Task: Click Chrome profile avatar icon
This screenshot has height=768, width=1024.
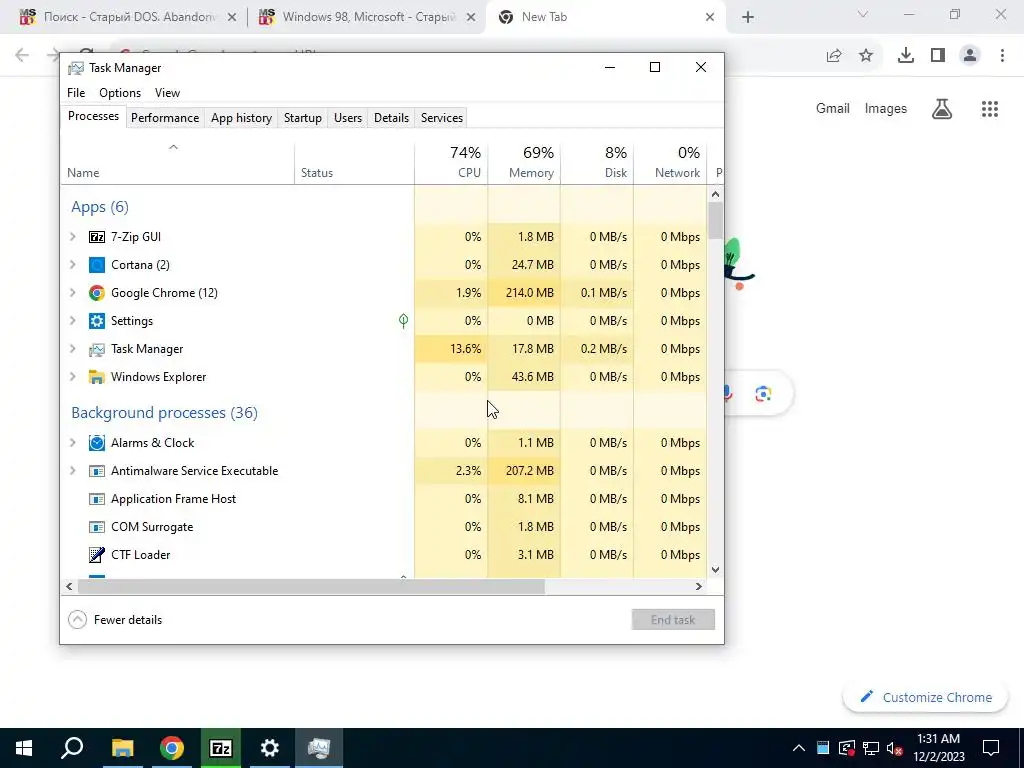Action: [x=970, y=56]
